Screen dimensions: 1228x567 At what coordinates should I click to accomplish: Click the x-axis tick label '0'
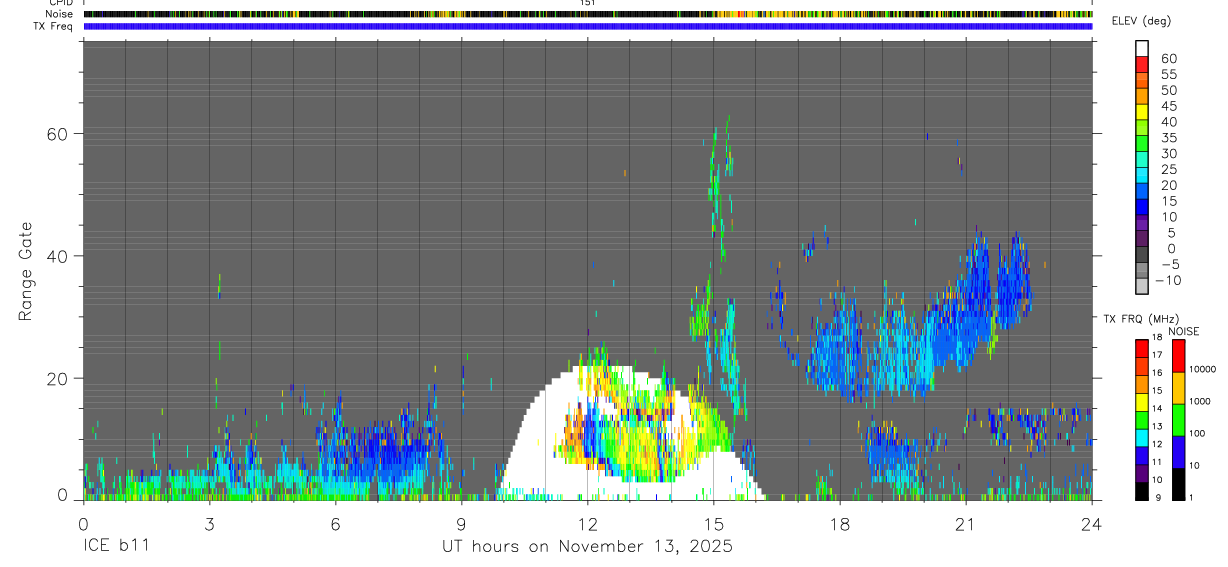point(83,523)
